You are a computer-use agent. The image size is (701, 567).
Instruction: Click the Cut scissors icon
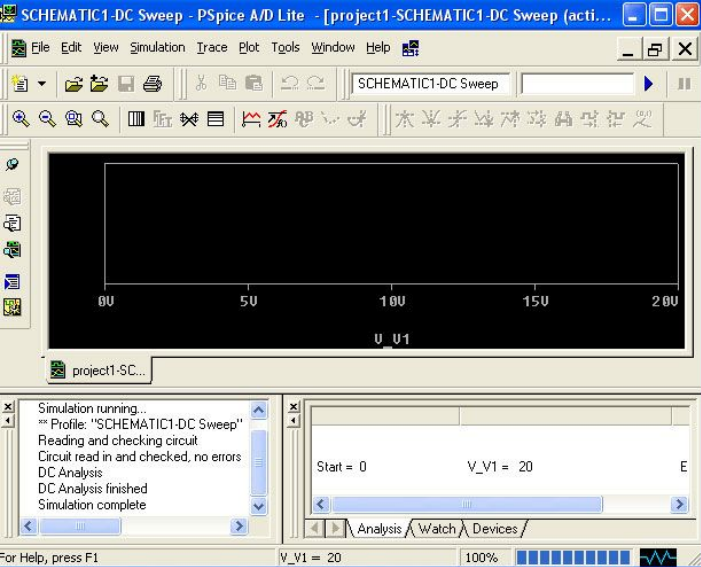201,83
